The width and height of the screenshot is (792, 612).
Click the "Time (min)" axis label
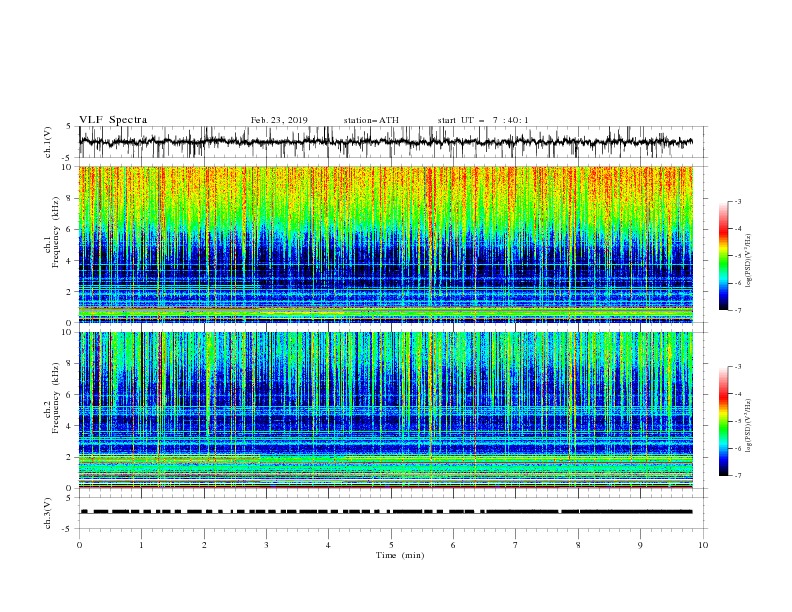tap(400, 555)
